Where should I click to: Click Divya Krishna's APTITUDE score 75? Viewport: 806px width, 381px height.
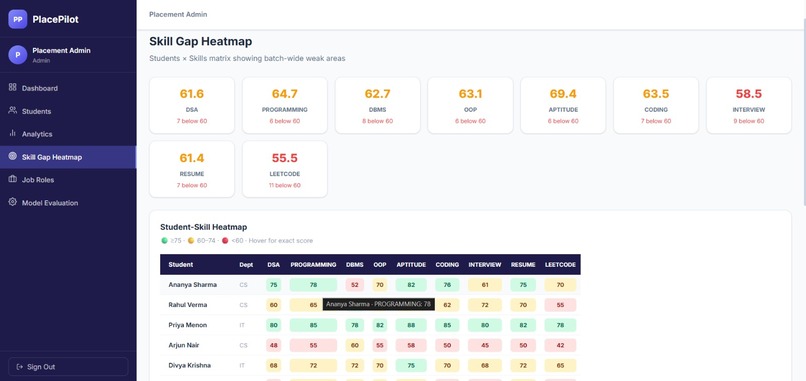click(x=411, y=366)
